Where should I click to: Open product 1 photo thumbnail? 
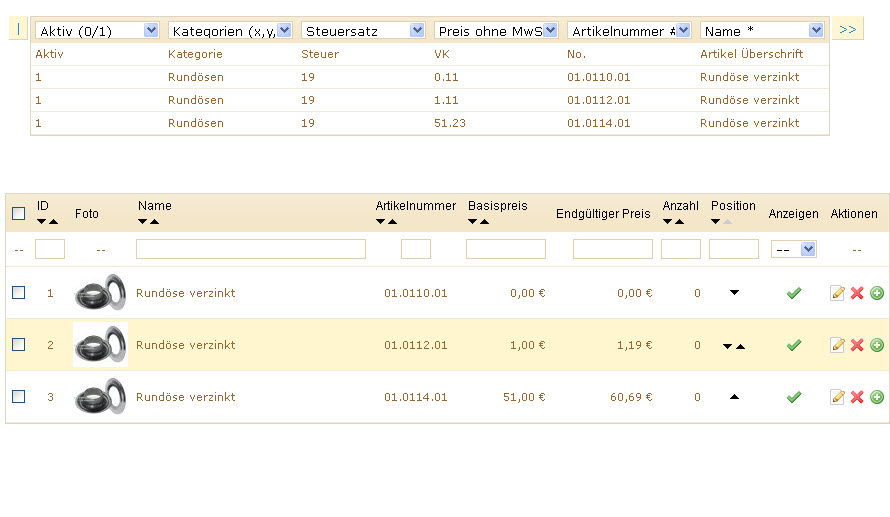tap(100, 293)
